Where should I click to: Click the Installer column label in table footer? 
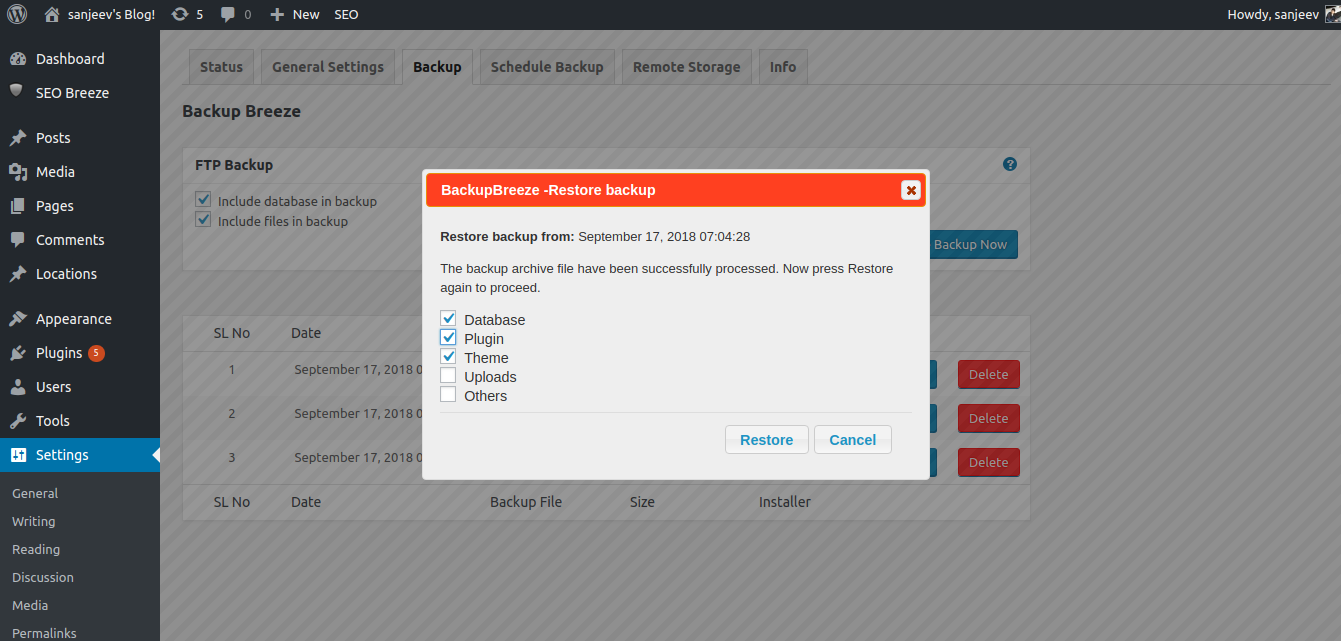[785, 502]
